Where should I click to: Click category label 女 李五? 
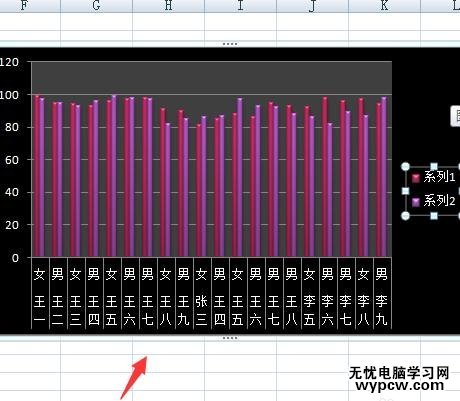(309, 297)
